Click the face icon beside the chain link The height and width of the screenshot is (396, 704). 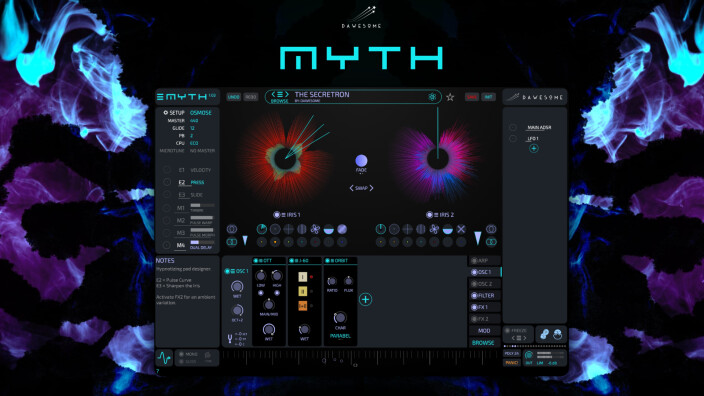click(x=558, y=334)
